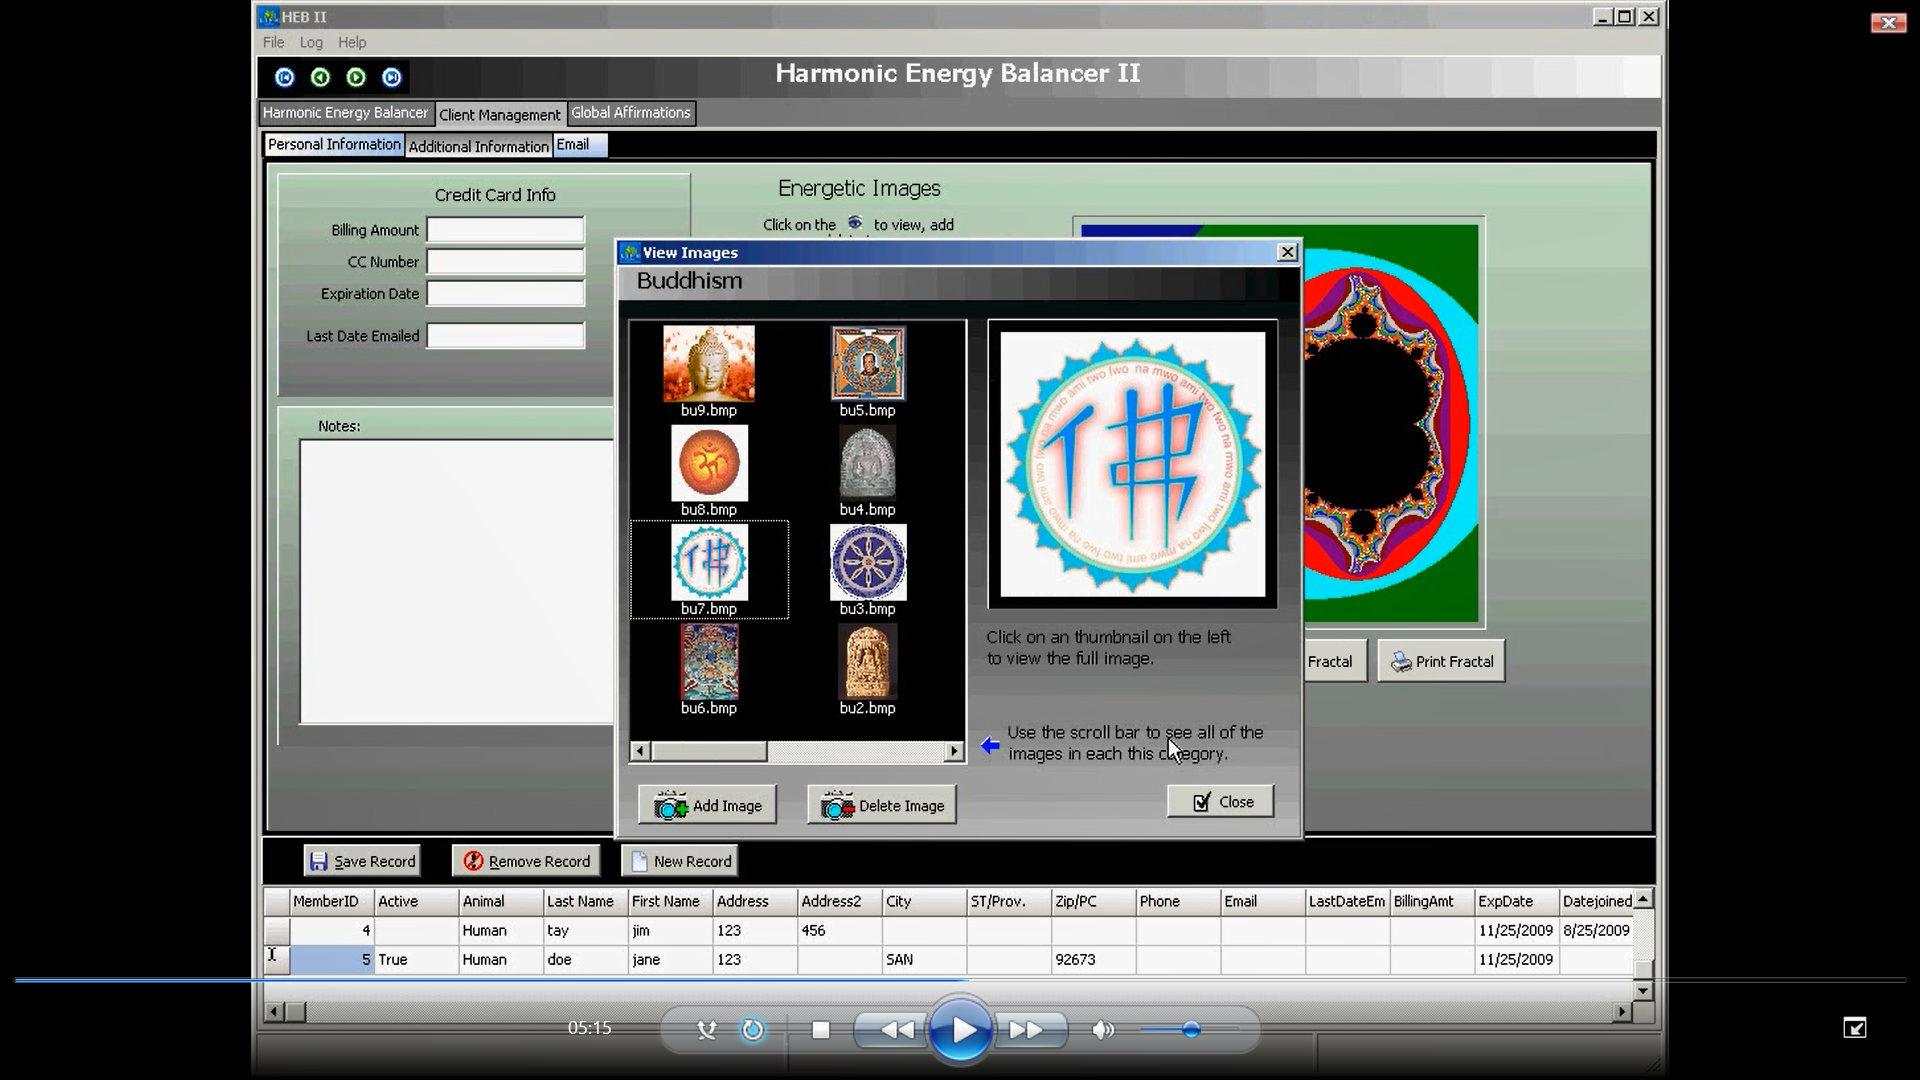Mute the player with the speaker icon
Image resolution: width=1920 pixels, height=1080 pixels.
pos(1102,1030)
